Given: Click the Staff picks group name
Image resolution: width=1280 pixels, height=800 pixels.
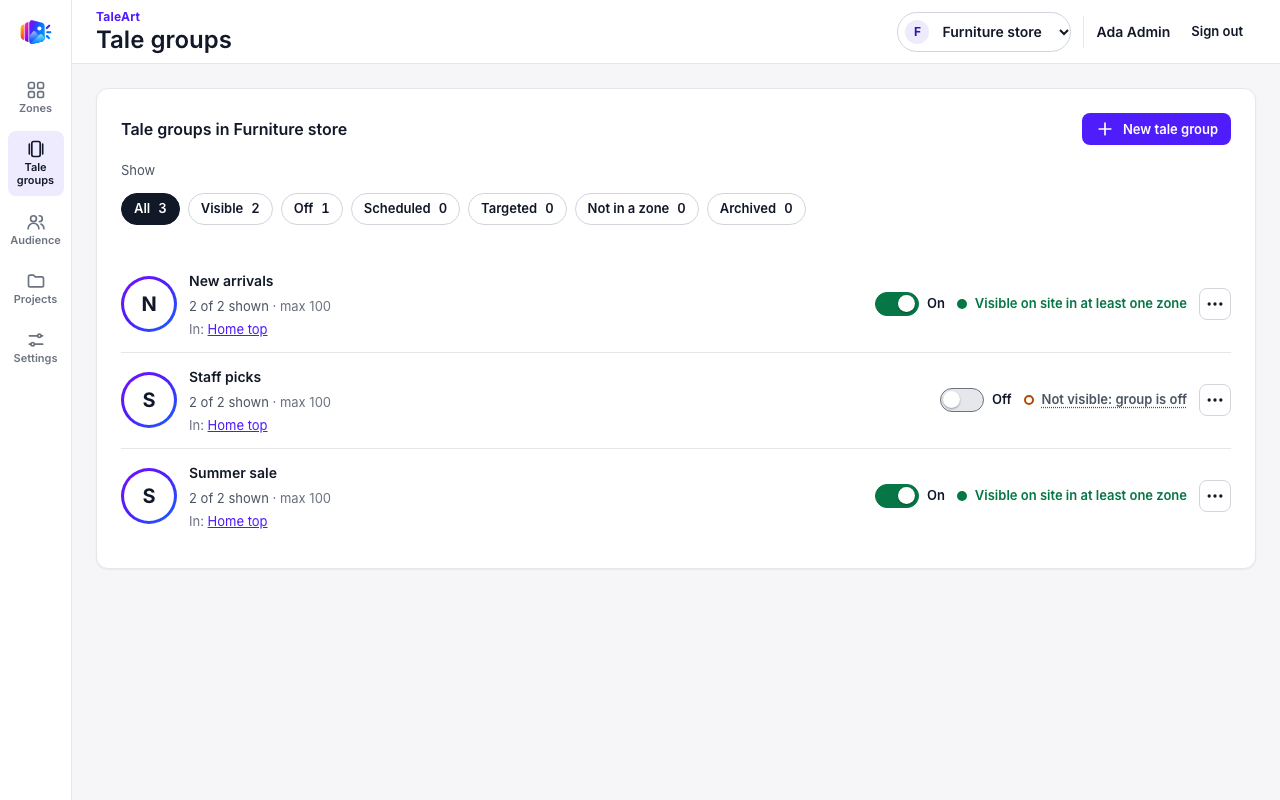Looking at the screenshot, I should 225,377.
